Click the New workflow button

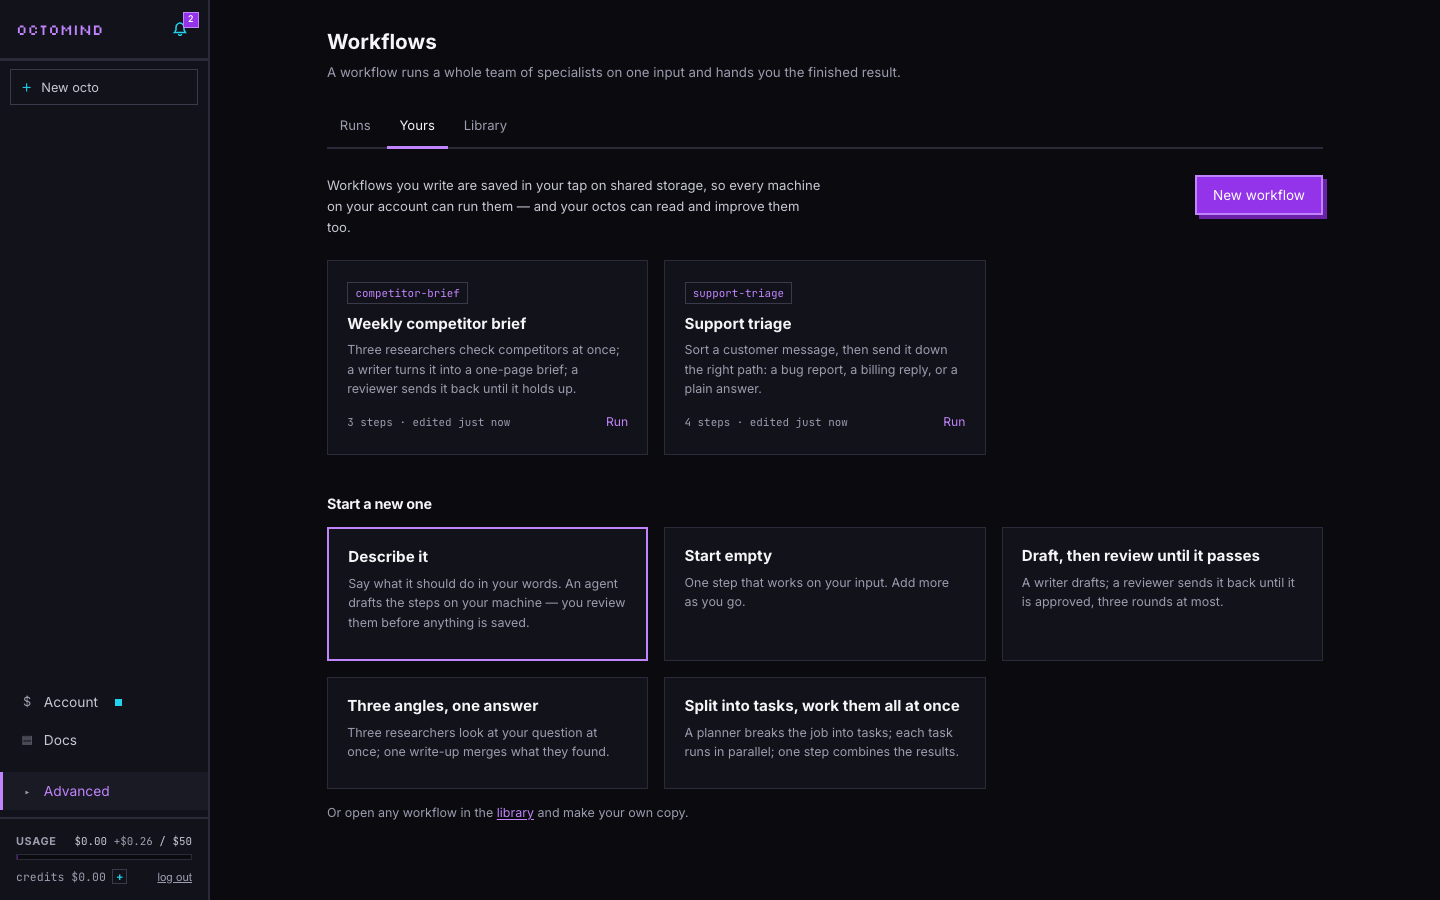(1259, 195)
